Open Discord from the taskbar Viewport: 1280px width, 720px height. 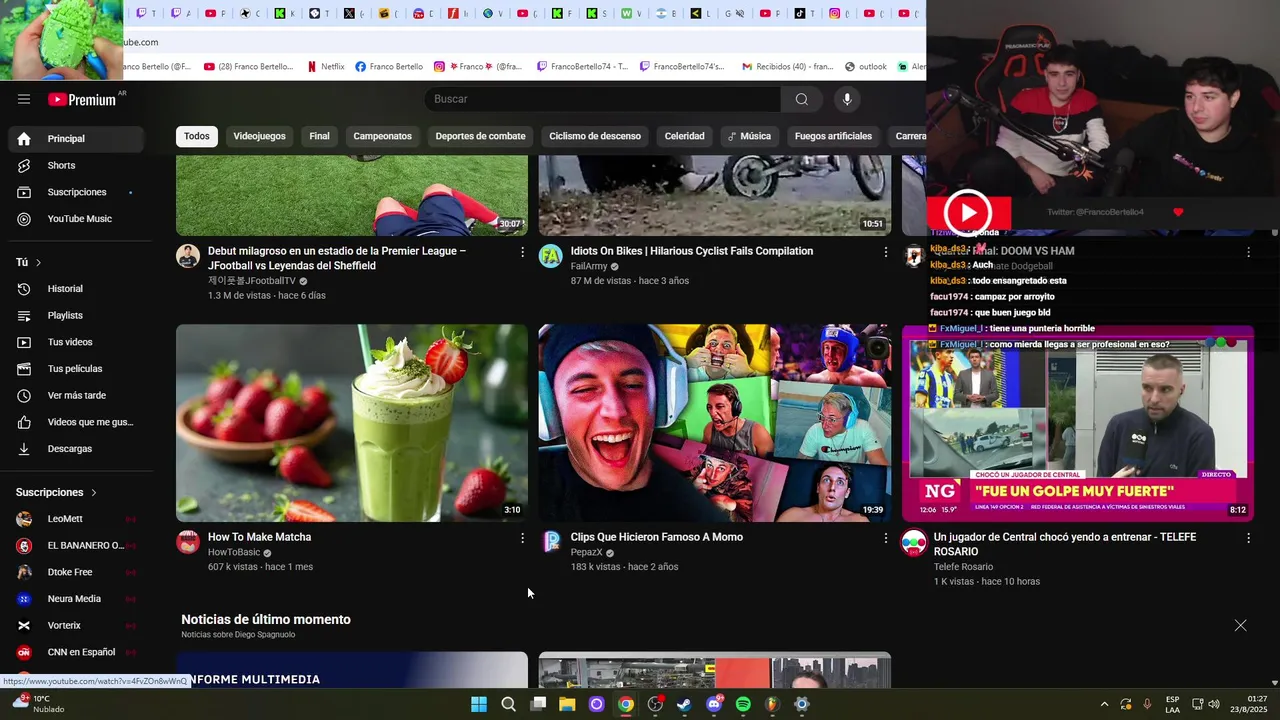coord(714,704)
